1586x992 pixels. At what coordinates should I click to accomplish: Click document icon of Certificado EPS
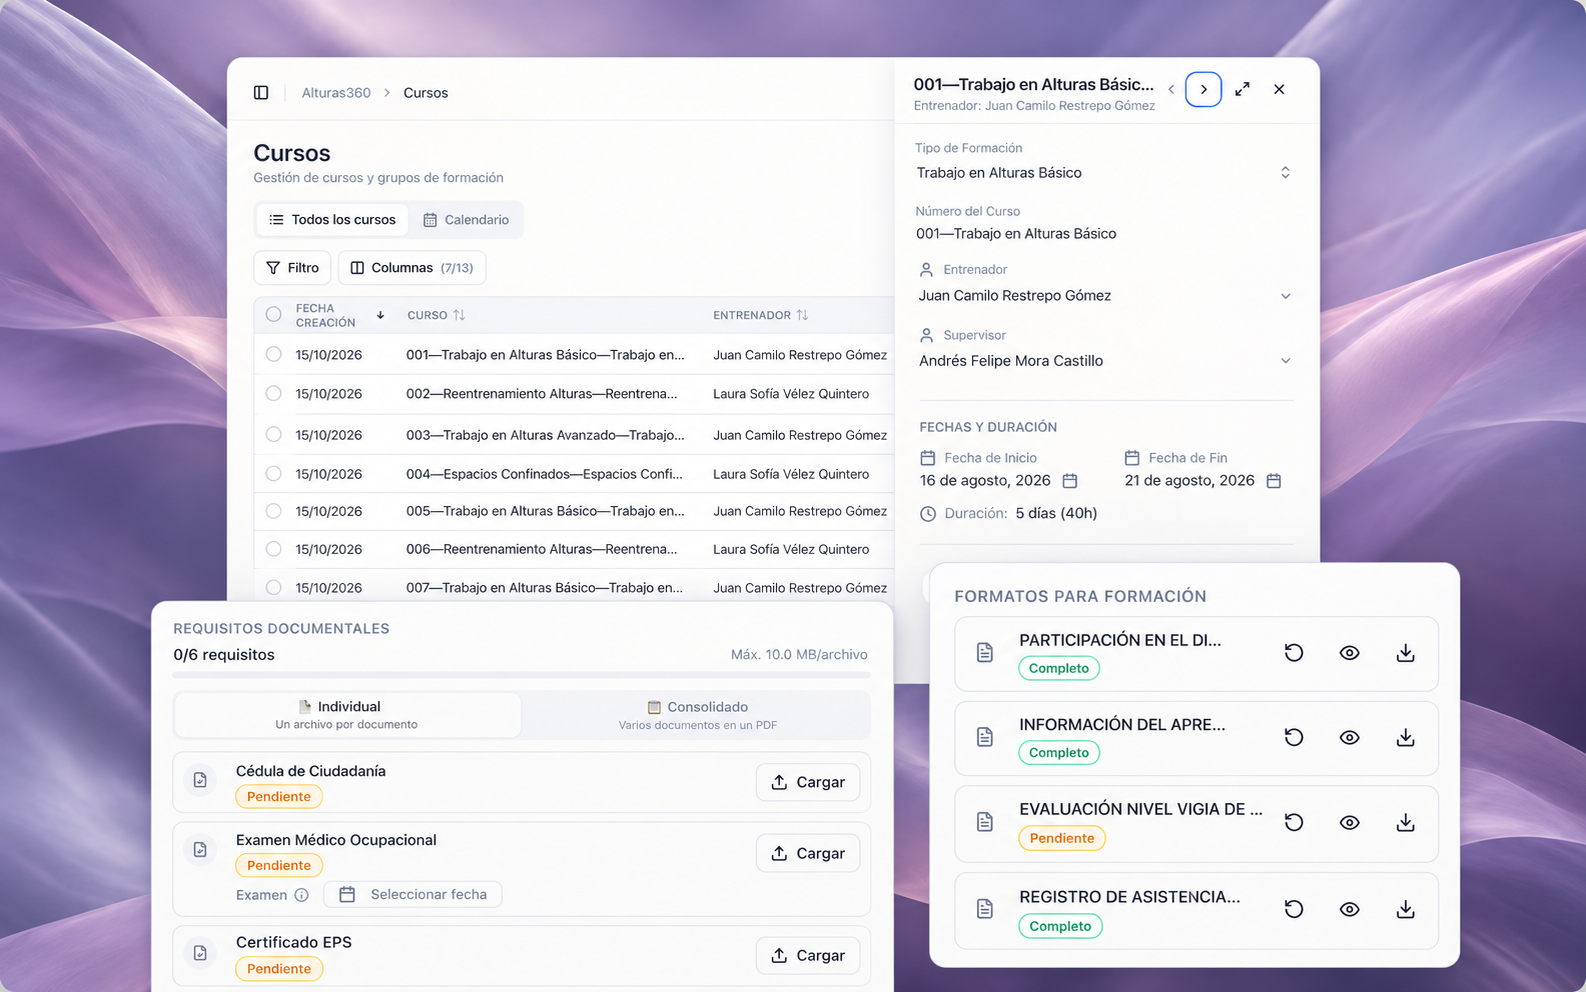pos(200,953)
